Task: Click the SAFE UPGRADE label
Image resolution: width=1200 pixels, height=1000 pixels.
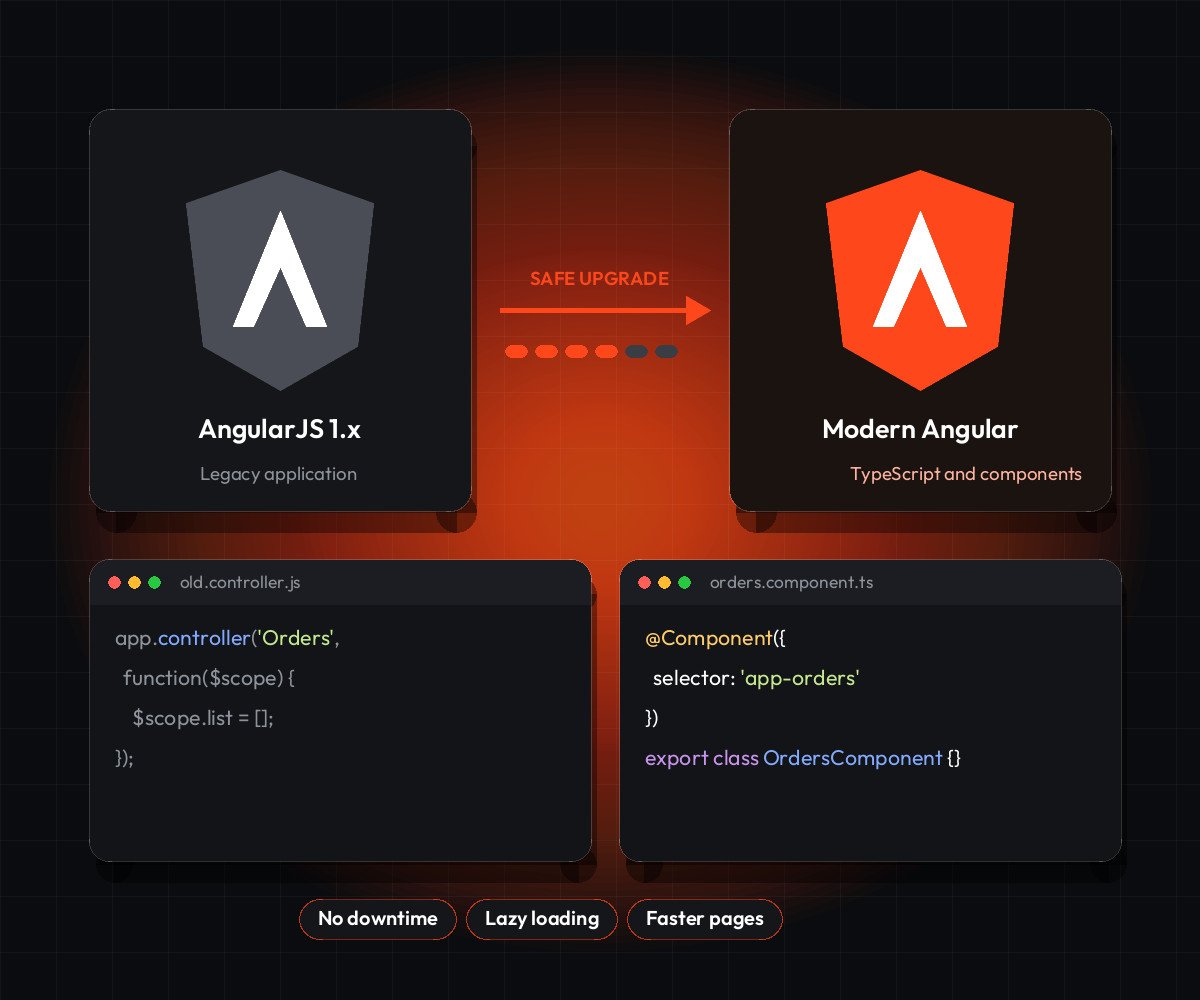Action: pyautogui.click(x=599, y=279)
